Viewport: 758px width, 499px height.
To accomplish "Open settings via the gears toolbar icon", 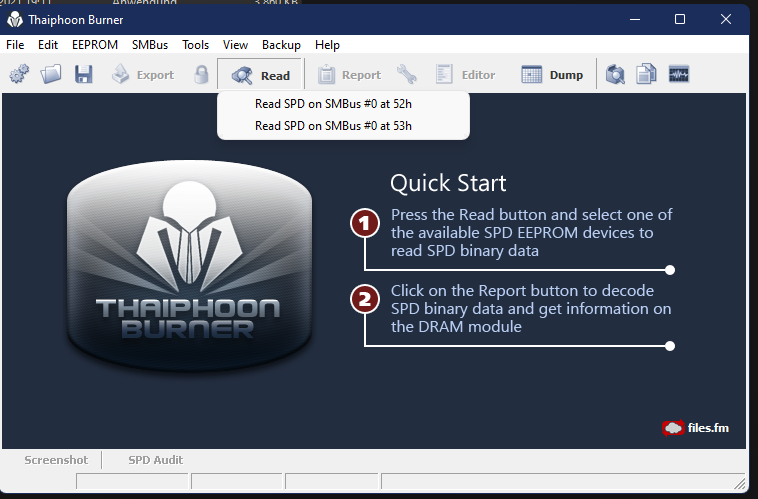I will click(19, 74).
